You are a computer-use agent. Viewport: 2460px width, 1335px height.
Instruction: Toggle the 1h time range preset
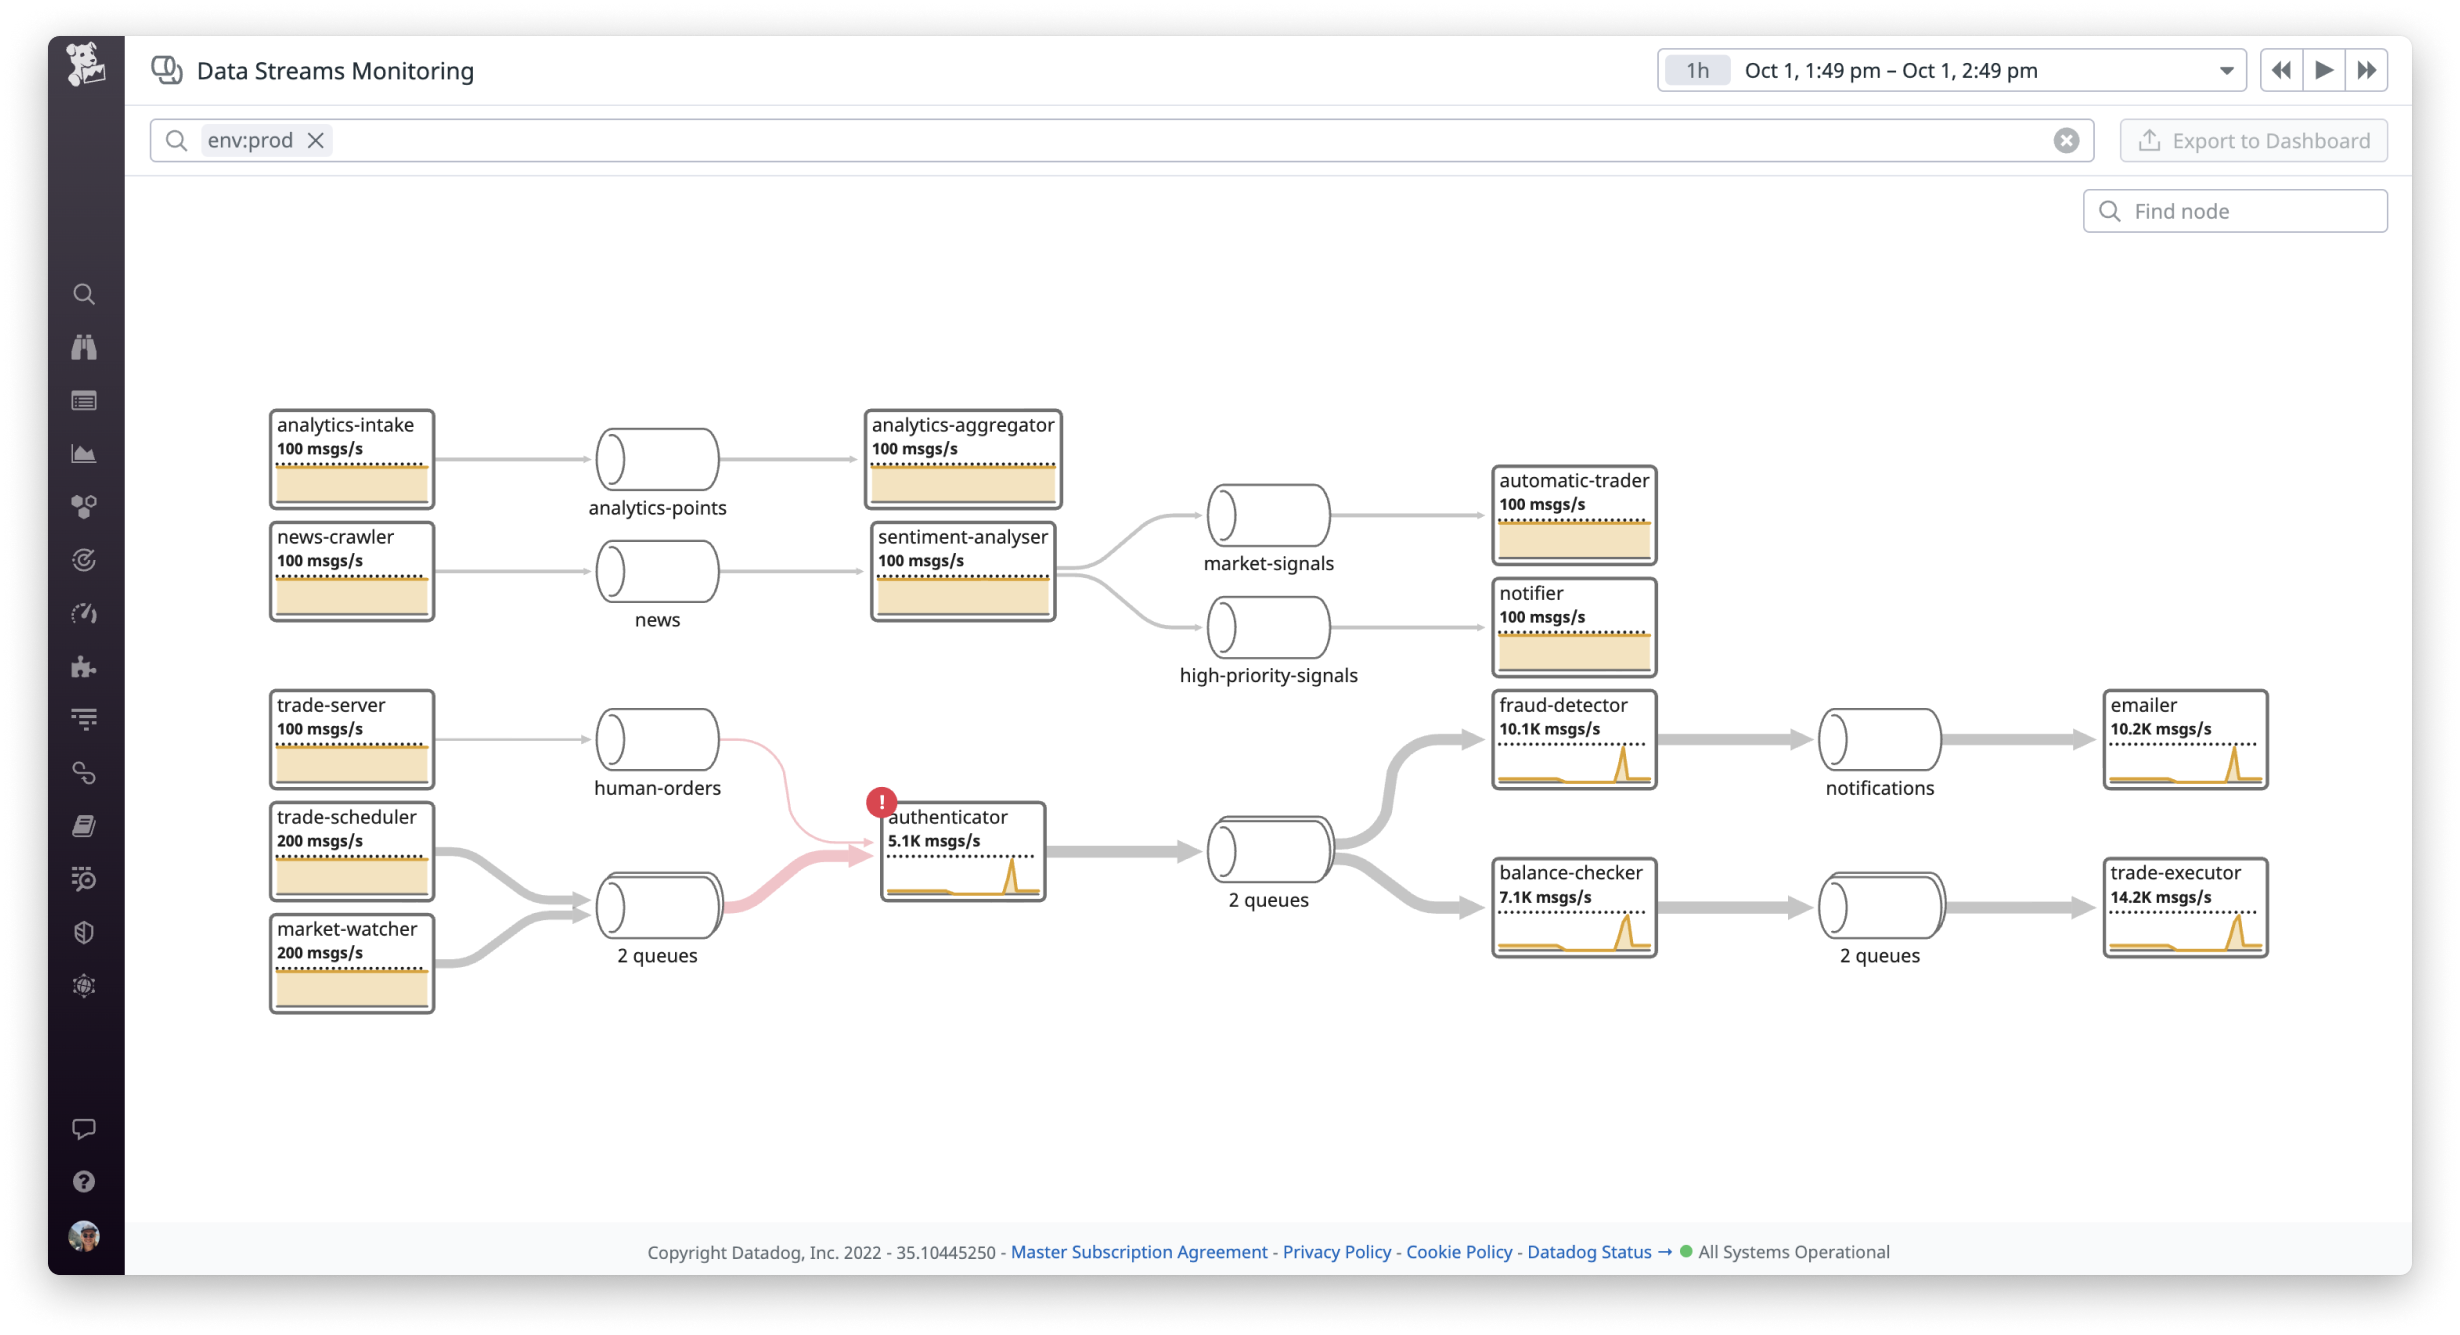[x=1696, y=70]
